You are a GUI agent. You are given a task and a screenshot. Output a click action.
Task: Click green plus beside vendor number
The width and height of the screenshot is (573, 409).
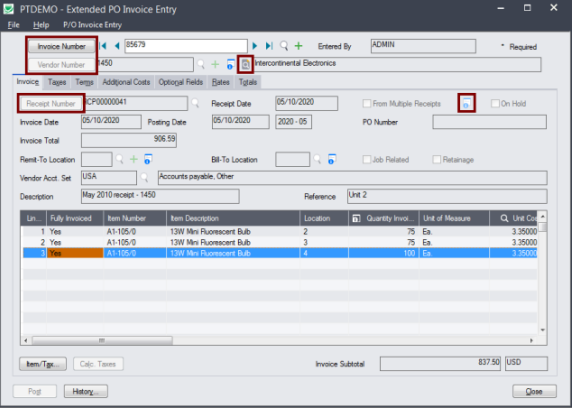point(215,65)
